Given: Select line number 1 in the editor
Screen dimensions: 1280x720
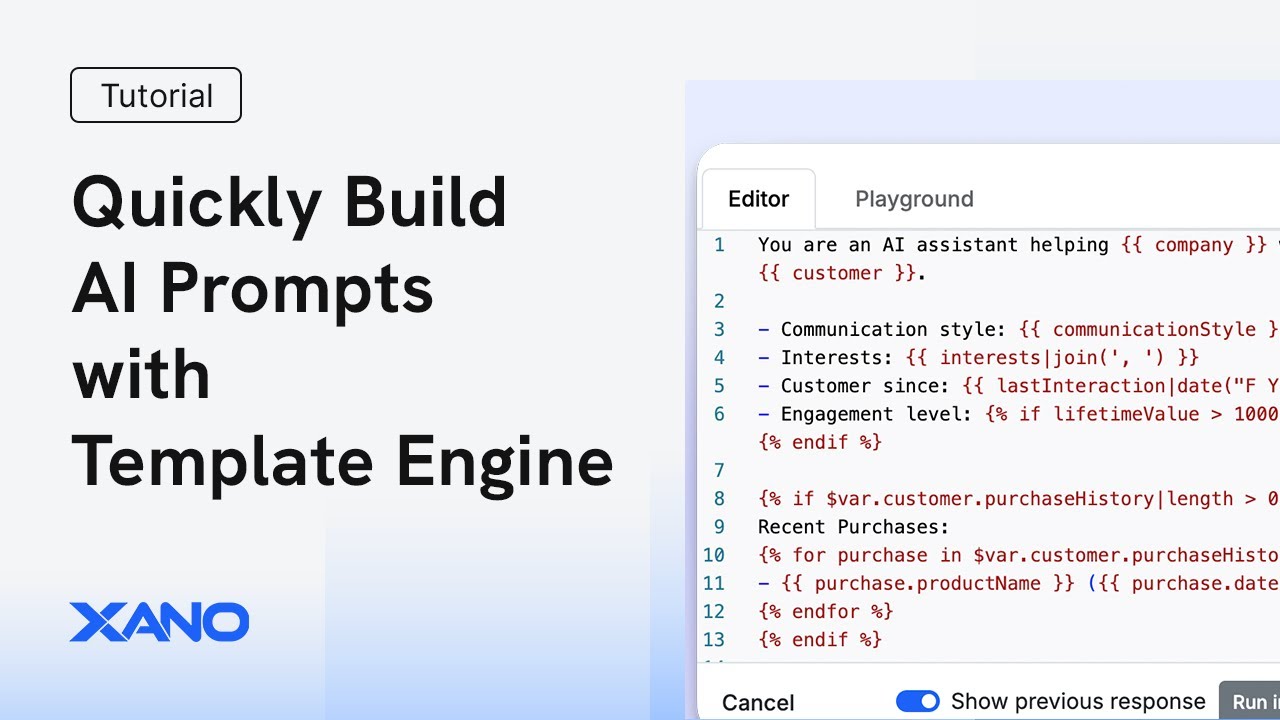Looking at the screenshot, I should coord(718,244).
